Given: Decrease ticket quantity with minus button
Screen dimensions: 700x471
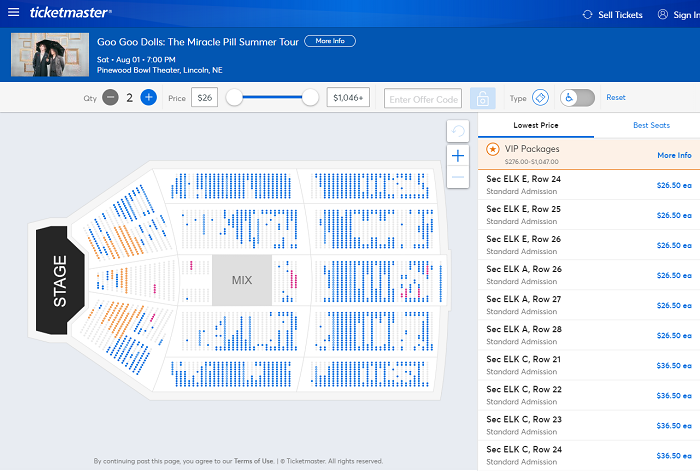Looking at the screenshot, I should (110, 98).
